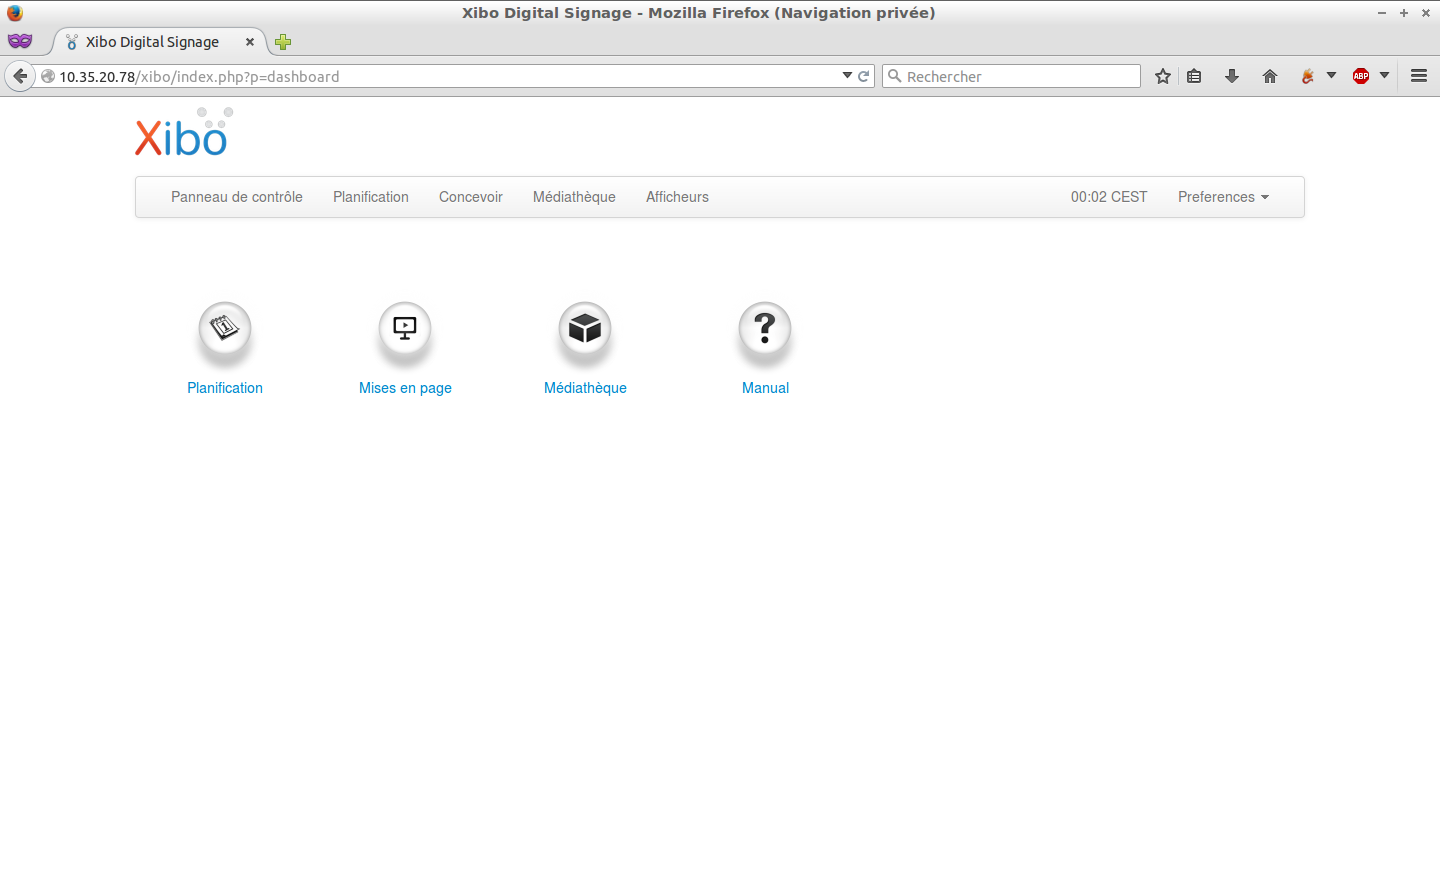Click the Manual question mark icon
Image resolution: width=1440 pixels, height=876 pixels.
[765, 329]
